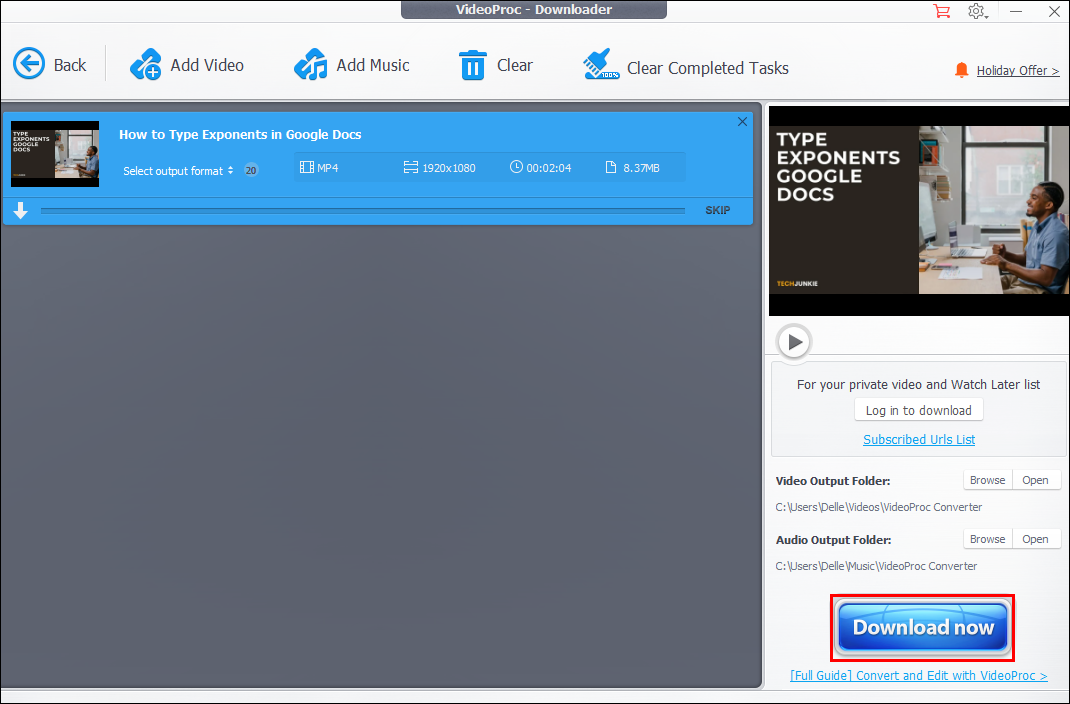Image resolution: width=1070 pixels, height=704 pixels.
Task: Click the Clear trash bin icon
Action: point(472,65)
